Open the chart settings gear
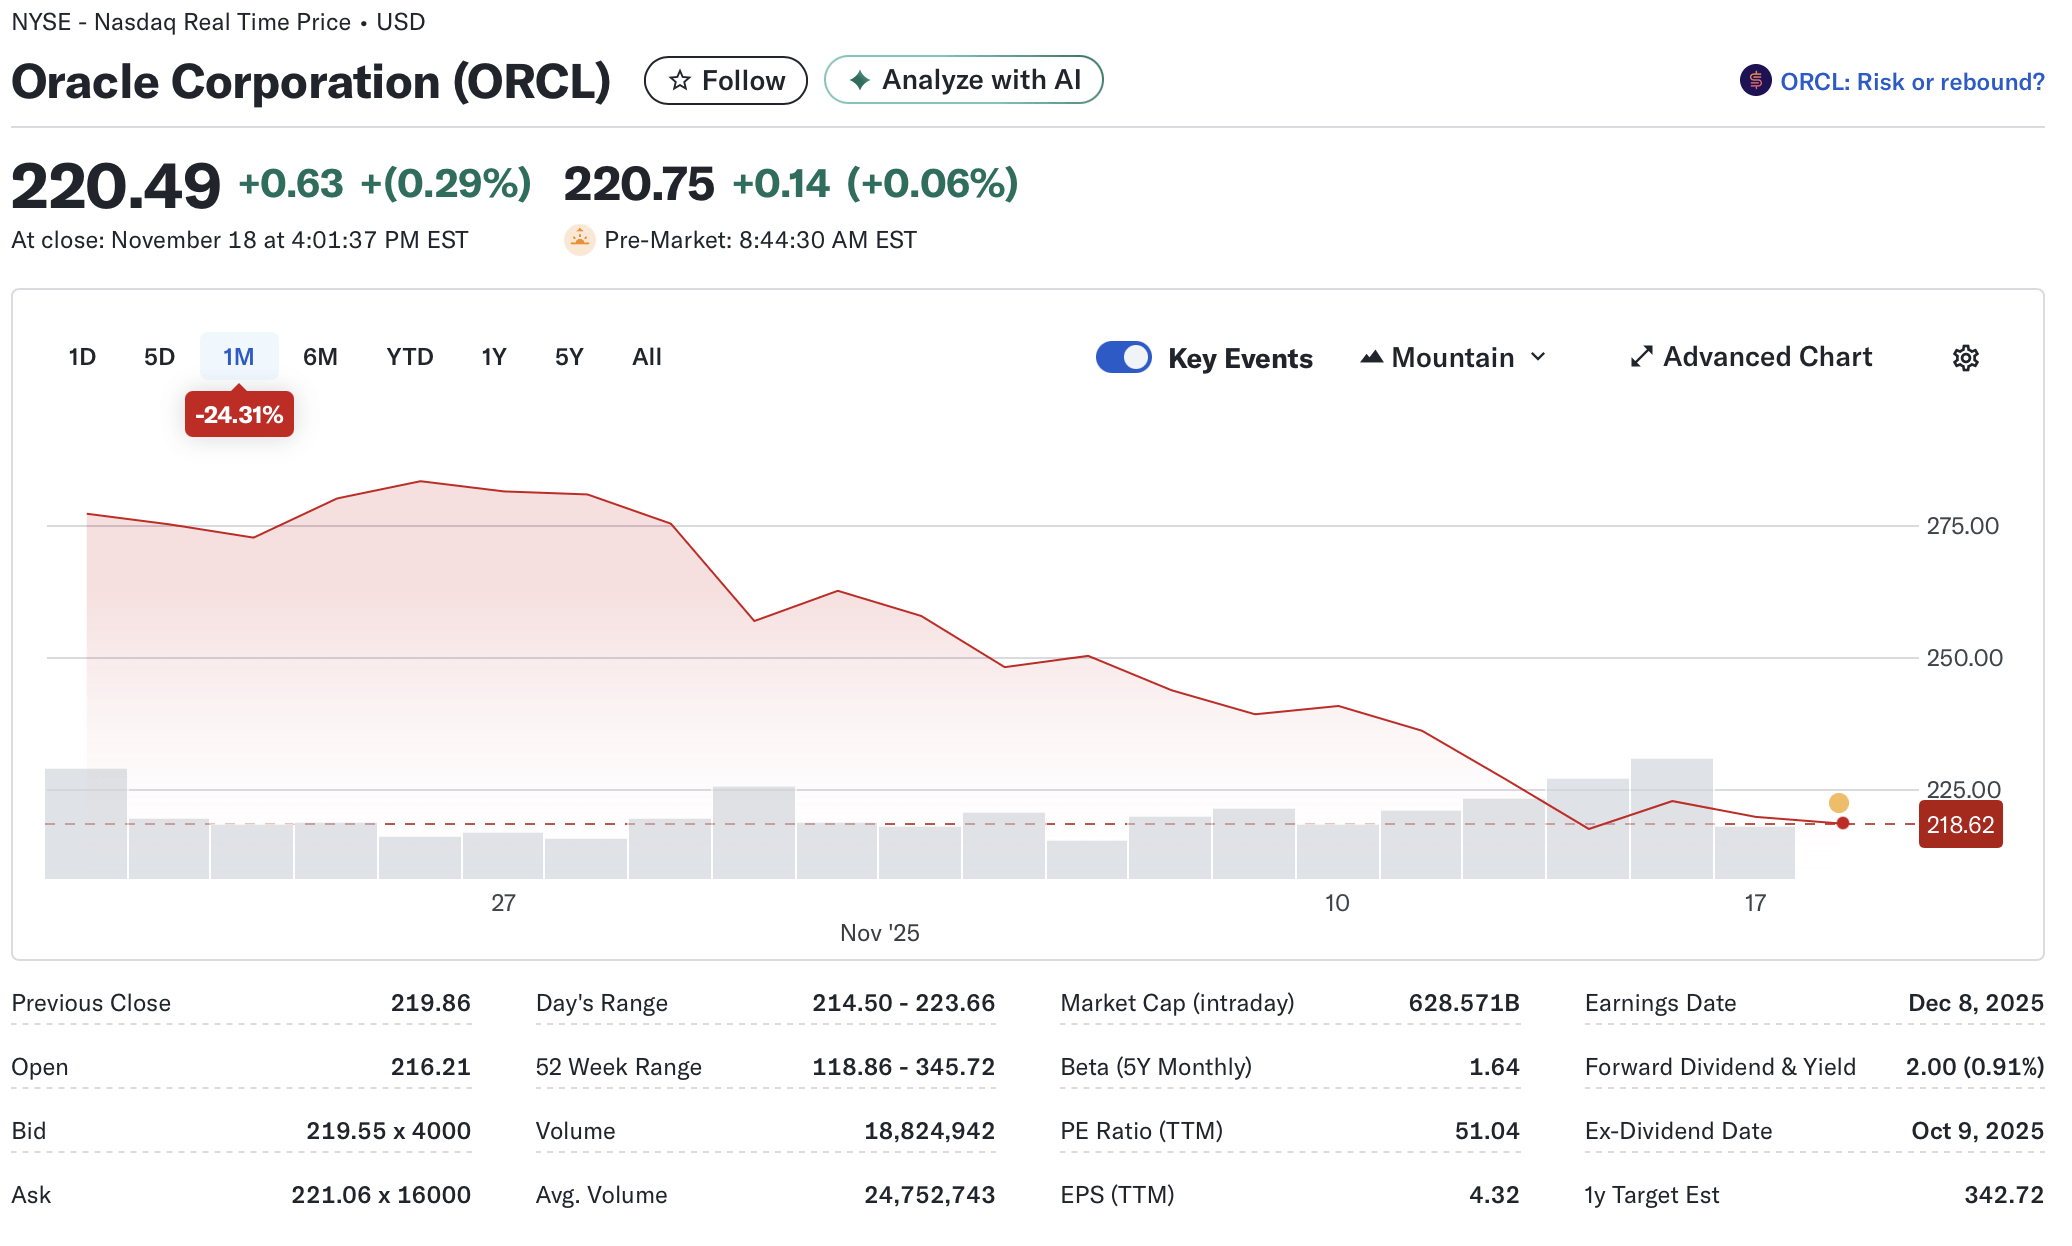The height and width of the screenshot is (1246, 2072). [x=1966, y=357]
